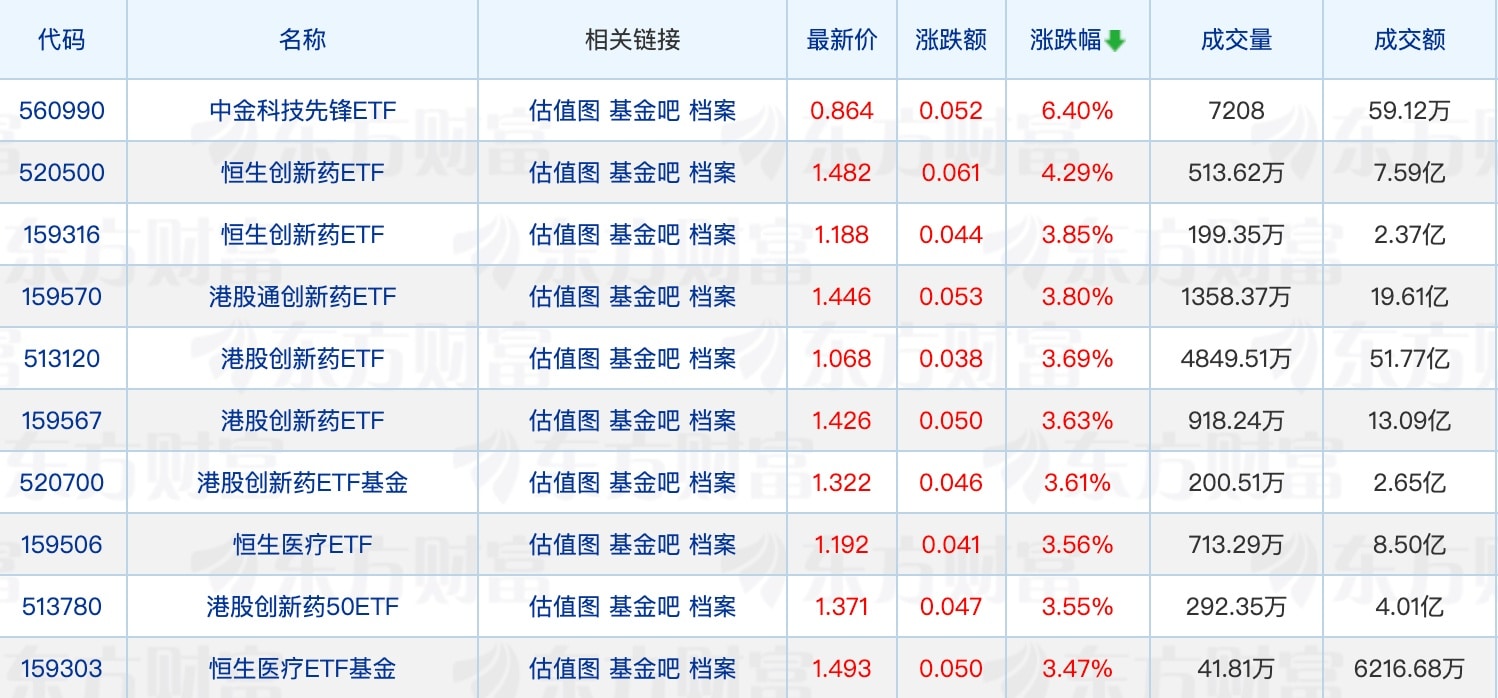Click the 名称 column header

coord(302,40)
